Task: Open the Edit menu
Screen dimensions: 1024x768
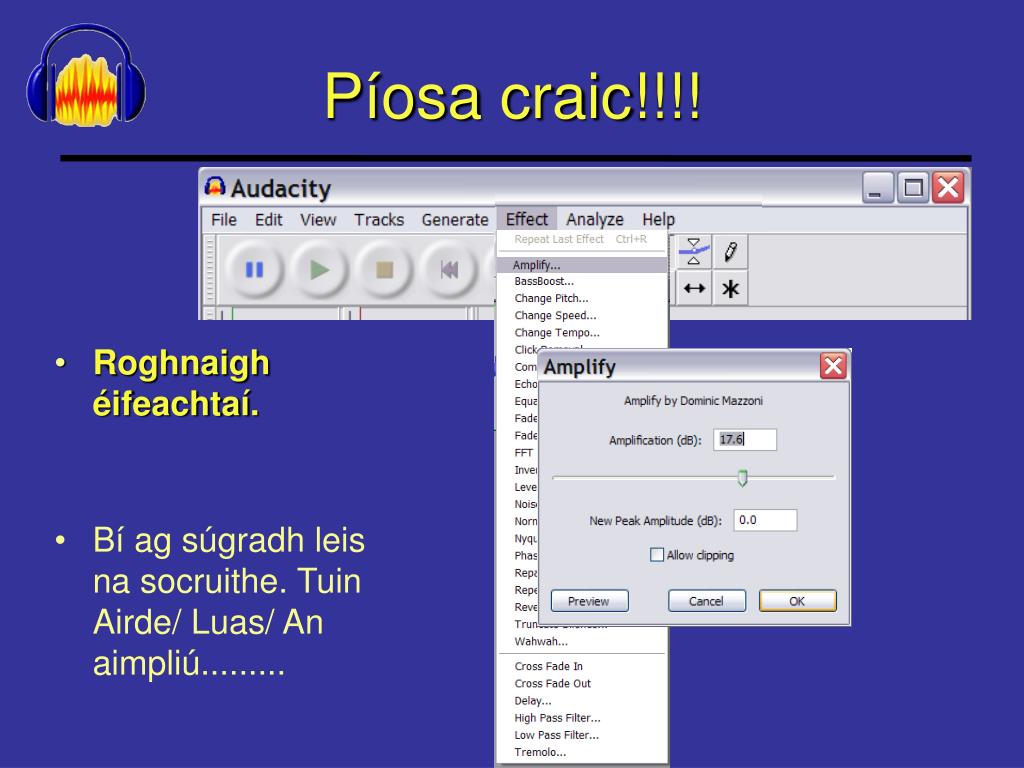Action: 268,220
